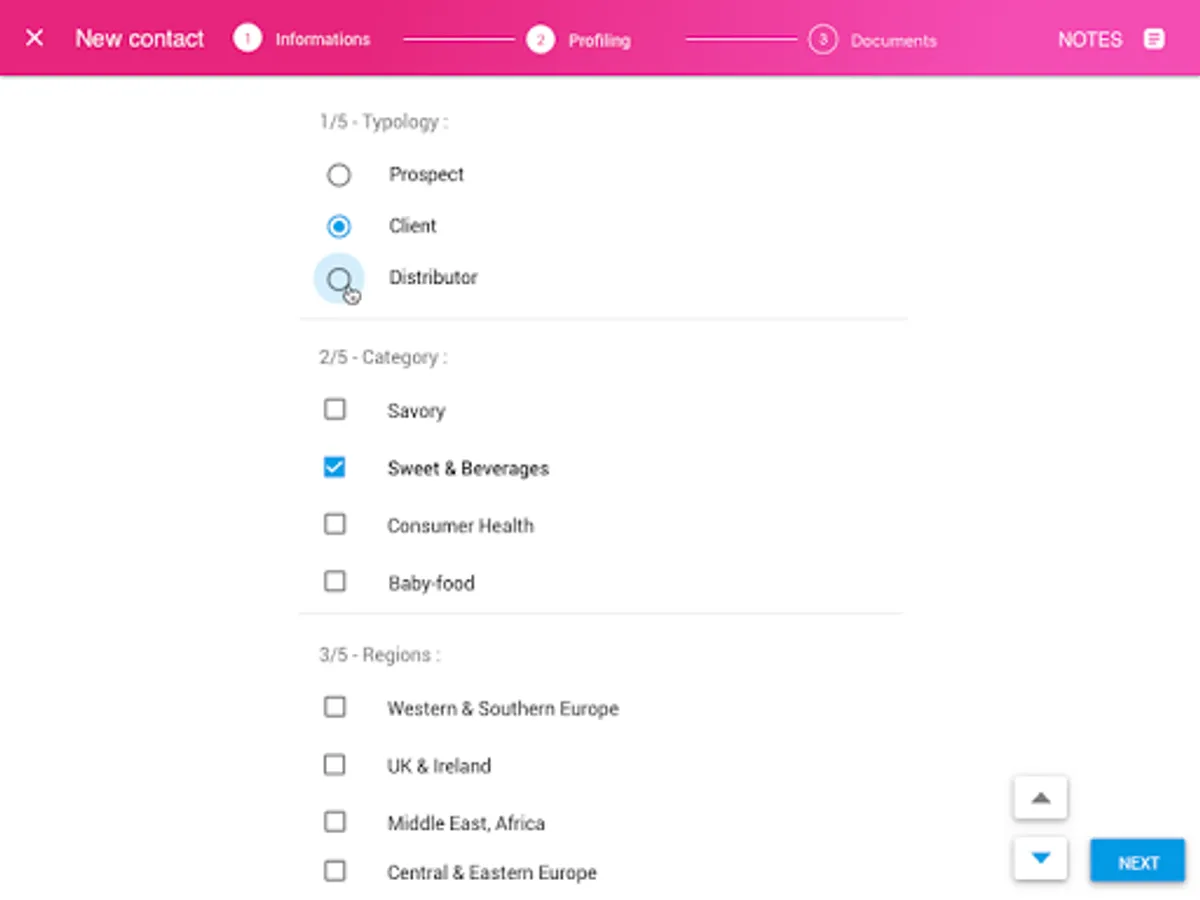Check Central & Eastern Europe box
The height and width of the screenshot is (900, 1200).
click(335, 871)
